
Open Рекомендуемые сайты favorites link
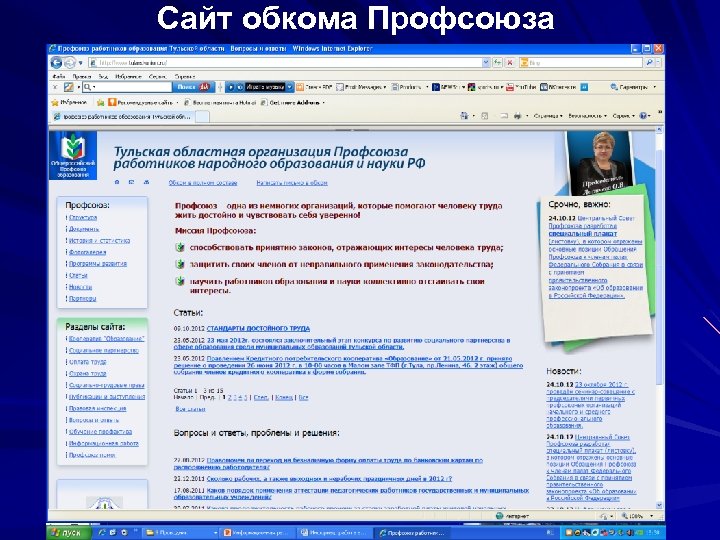click(142, 102)
